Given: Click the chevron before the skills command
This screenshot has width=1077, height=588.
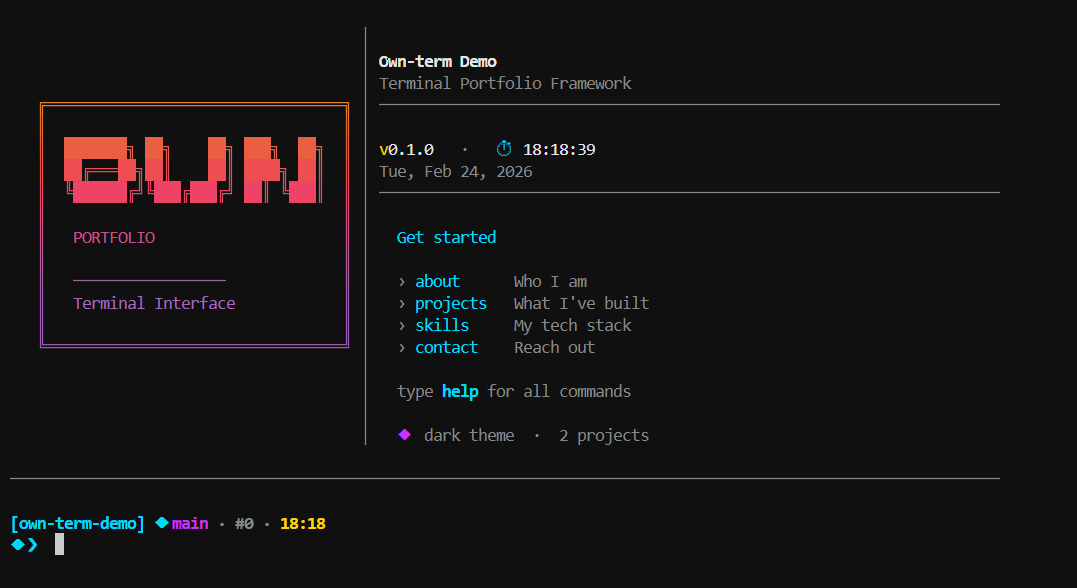Looking at the screenshot, I should point(401,325).
